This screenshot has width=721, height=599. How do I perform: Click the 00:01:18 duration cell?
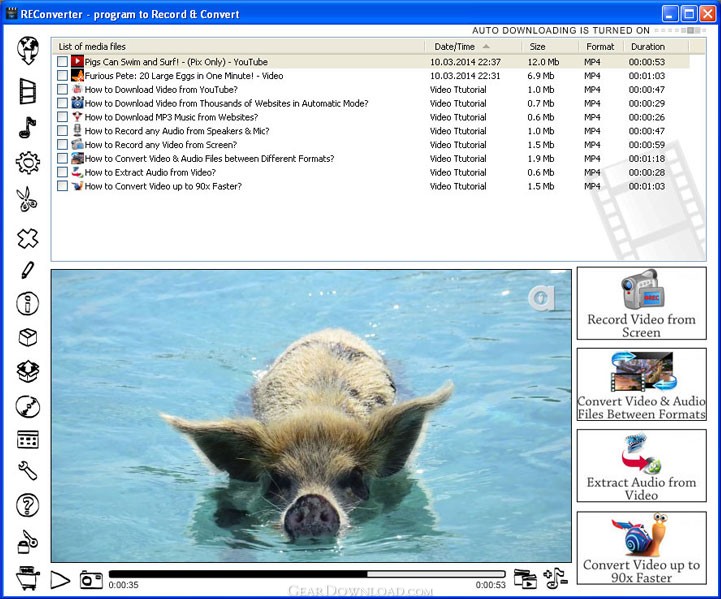[647, 158]
